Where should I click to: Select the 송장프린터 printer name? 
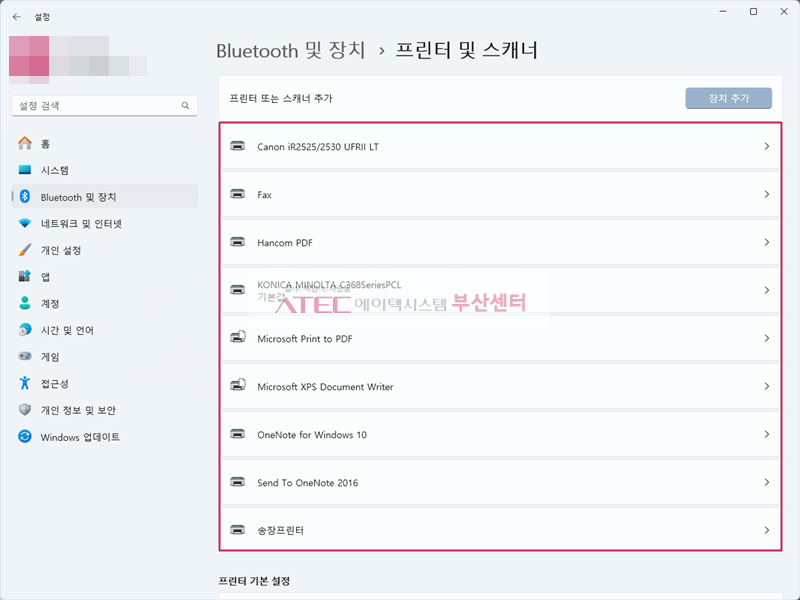(x=280, y=531)
